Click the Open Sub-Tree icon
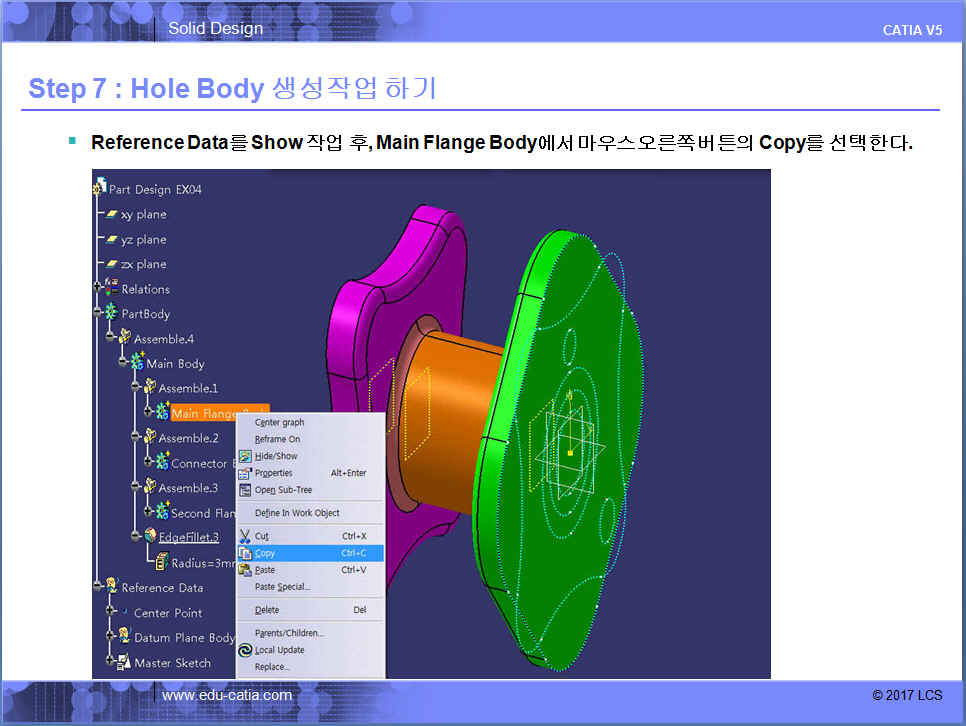 pyautogui.click(x=245, y=490)
